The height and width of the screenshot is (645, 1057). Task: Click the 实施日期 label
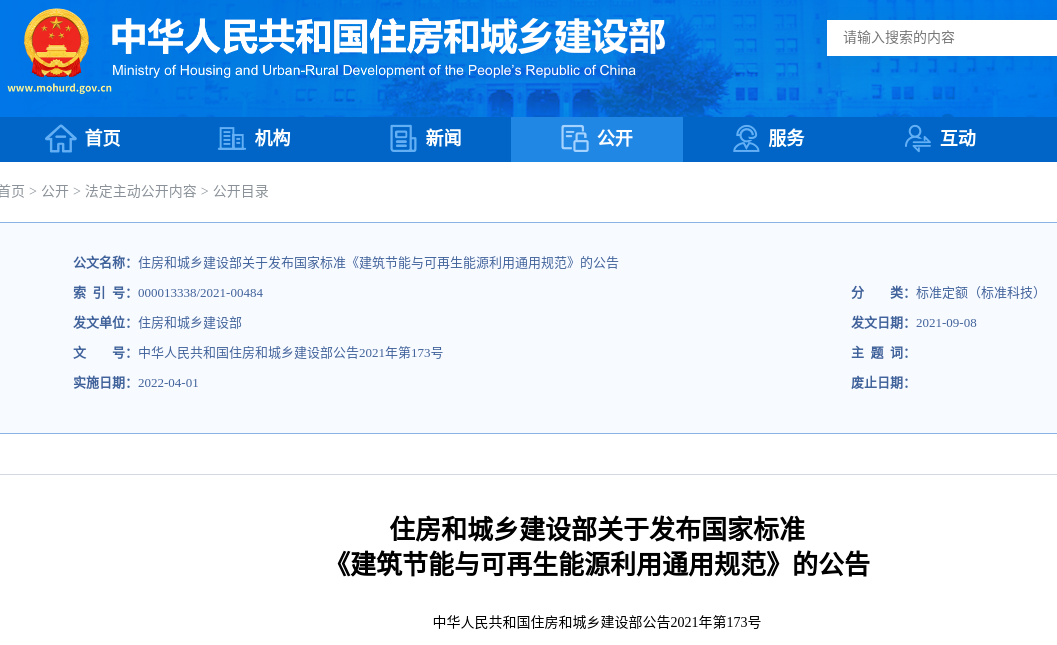click(x=102, y=383)
